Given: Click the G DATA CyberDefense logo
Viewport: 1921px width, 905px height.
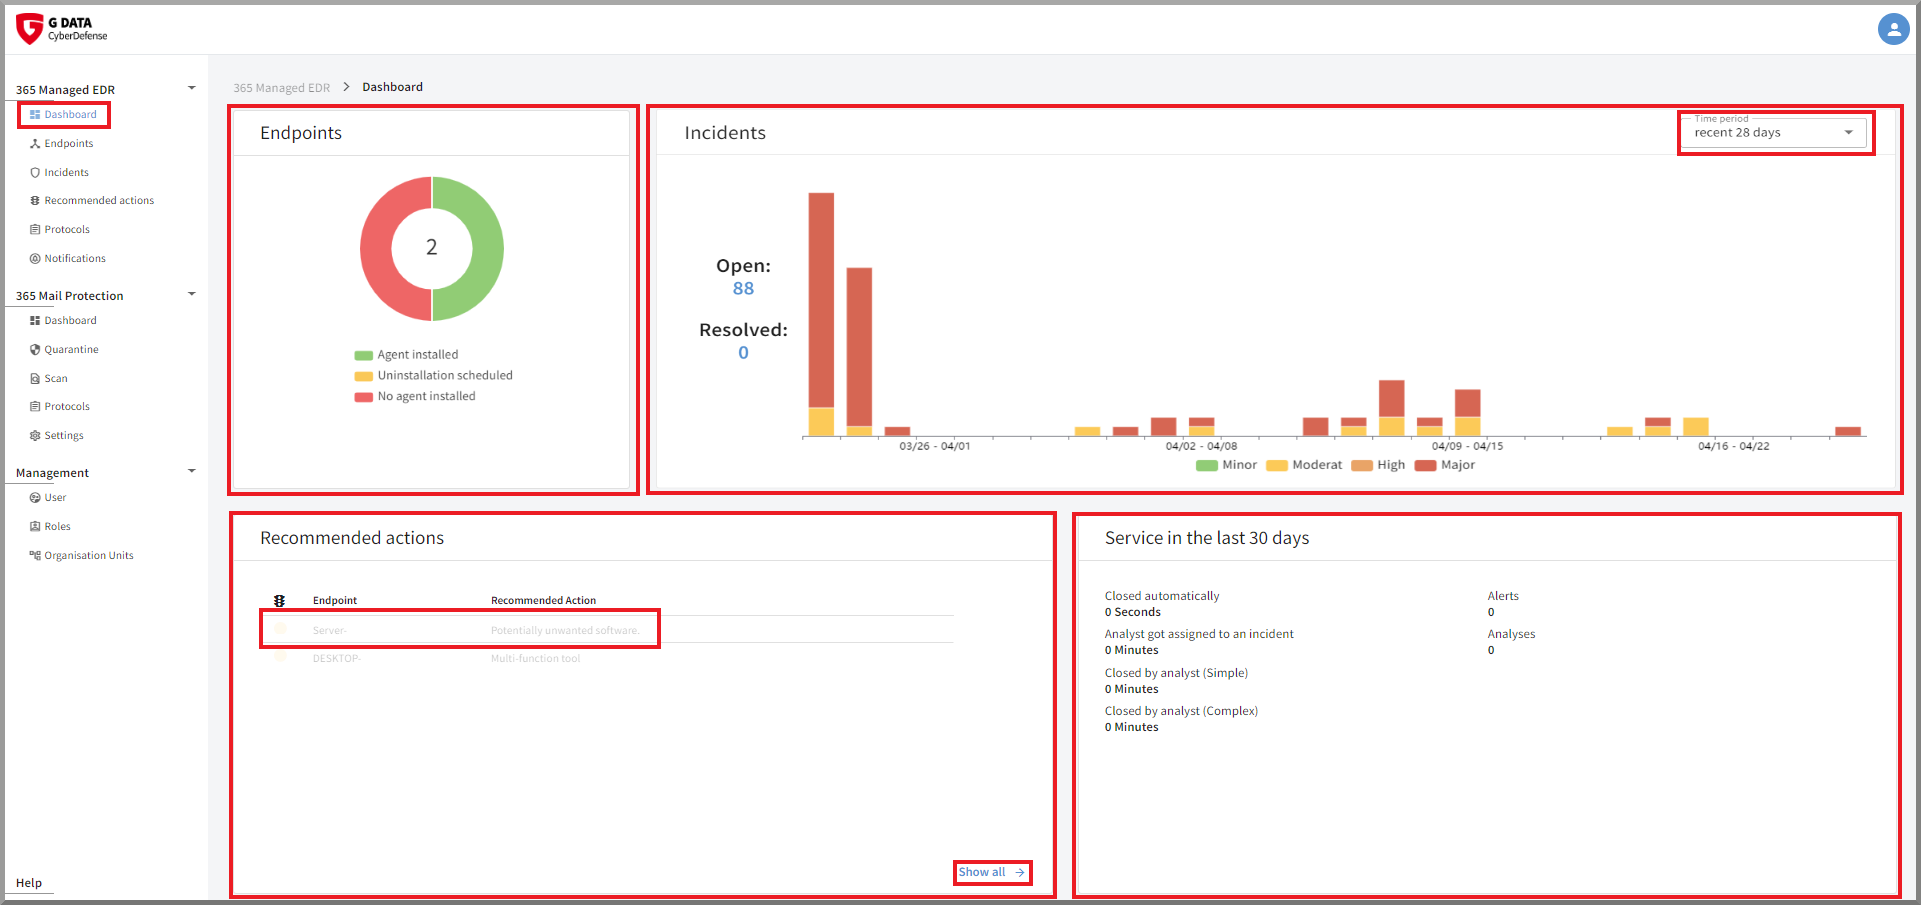Looking at the screenshot, I should click(x=62, y=29).
